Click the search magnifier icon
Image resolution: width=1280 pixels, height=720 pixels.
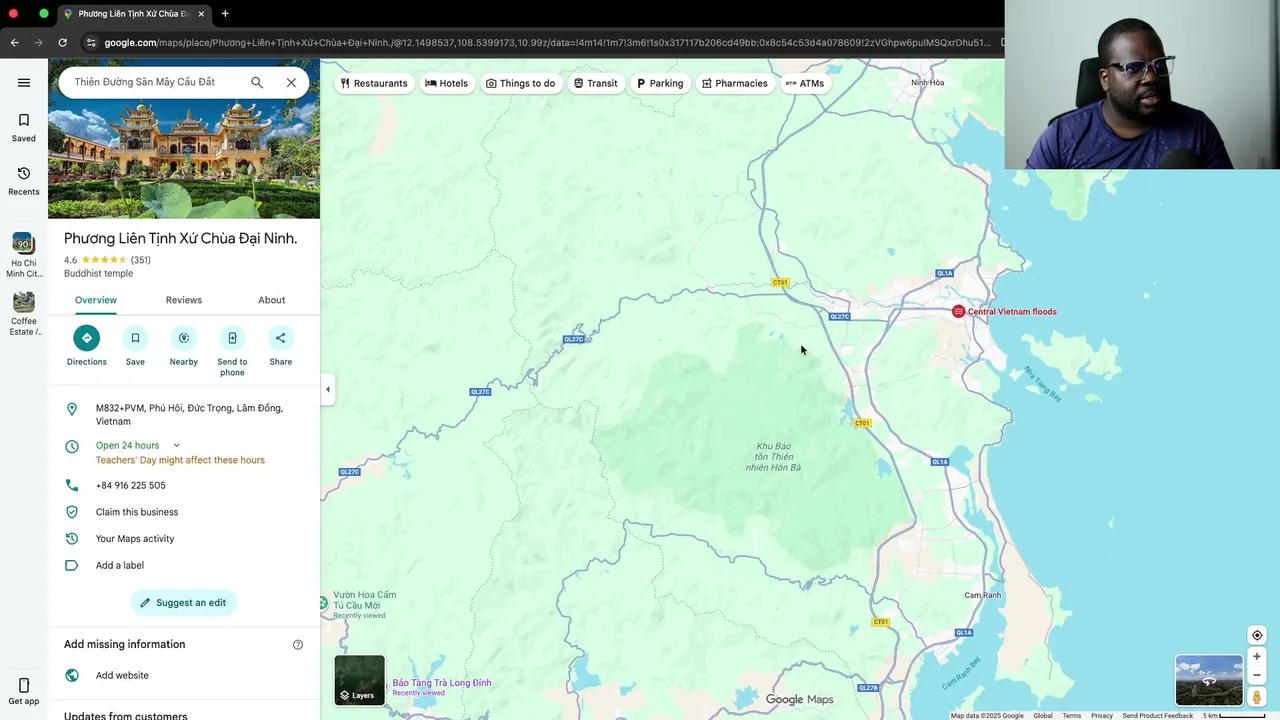[x=257, y=83]
